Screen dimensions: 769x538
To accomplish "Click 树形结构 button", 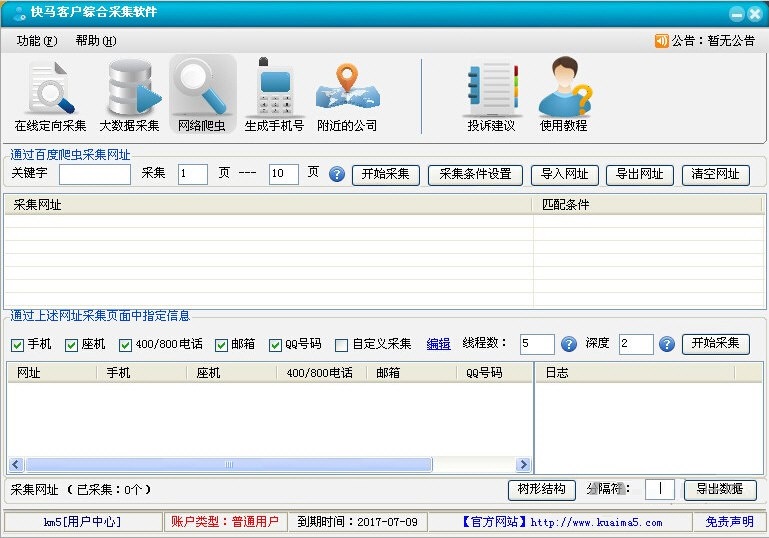I will [541, 489].
